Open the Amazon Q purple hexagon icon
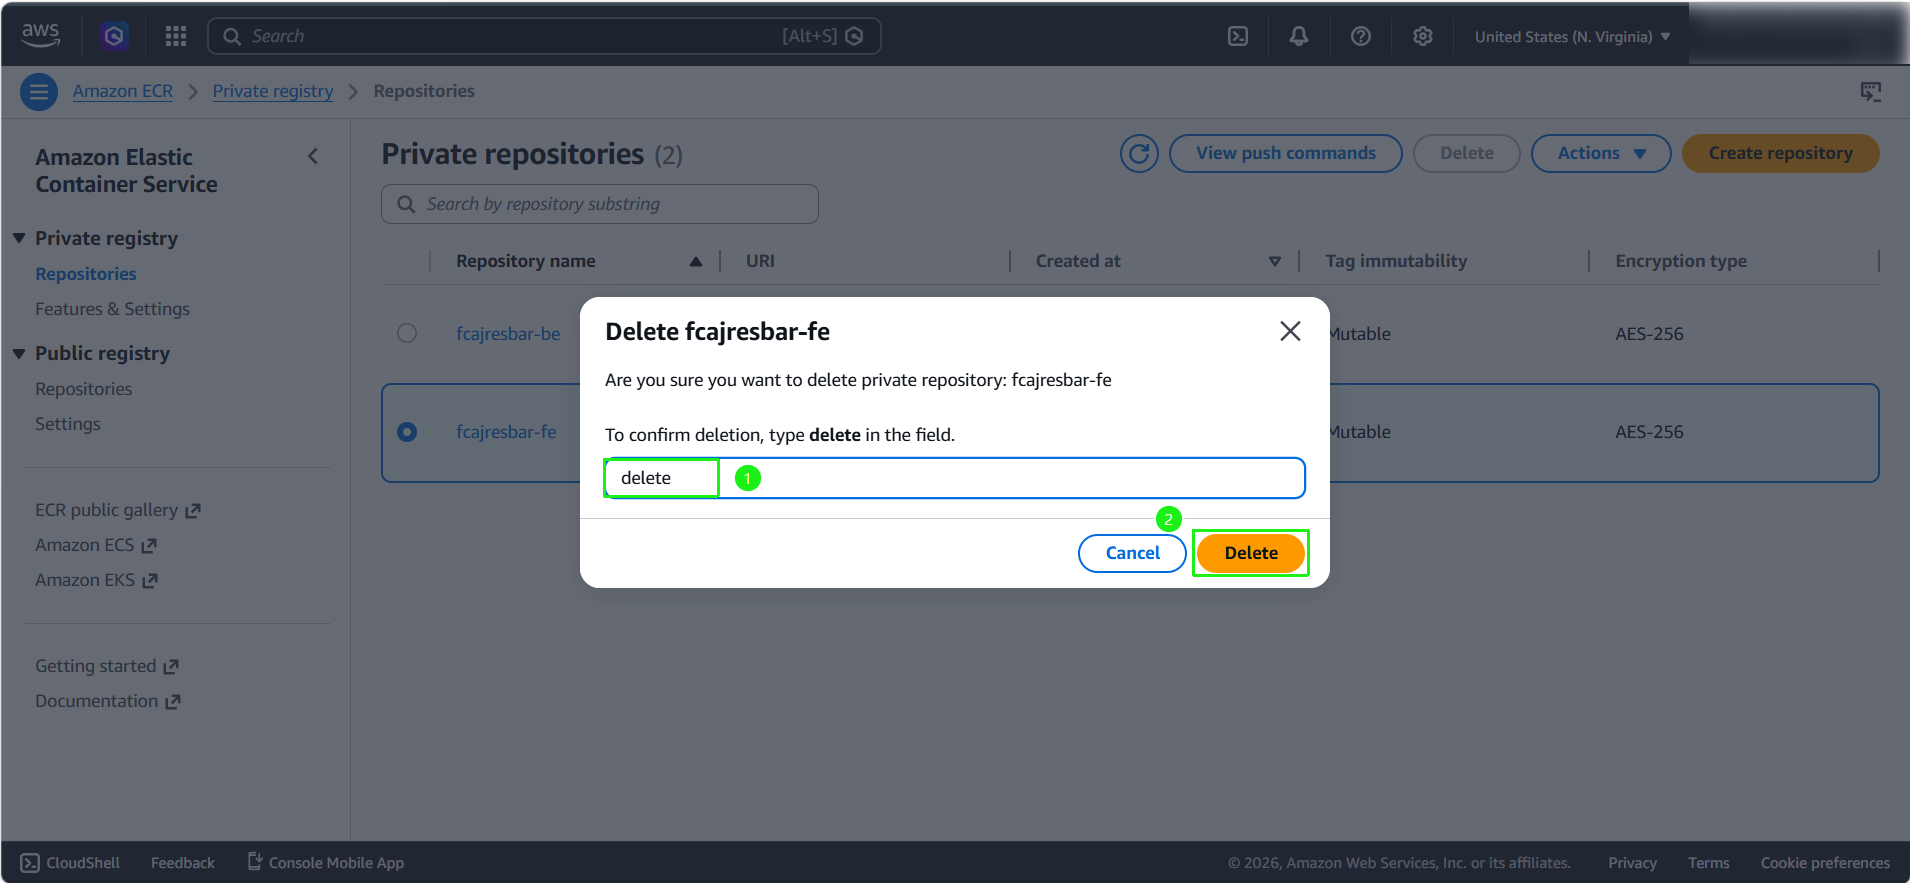Screen dimensions: 1910x883 pyautogui.click(x=114, y=36)
